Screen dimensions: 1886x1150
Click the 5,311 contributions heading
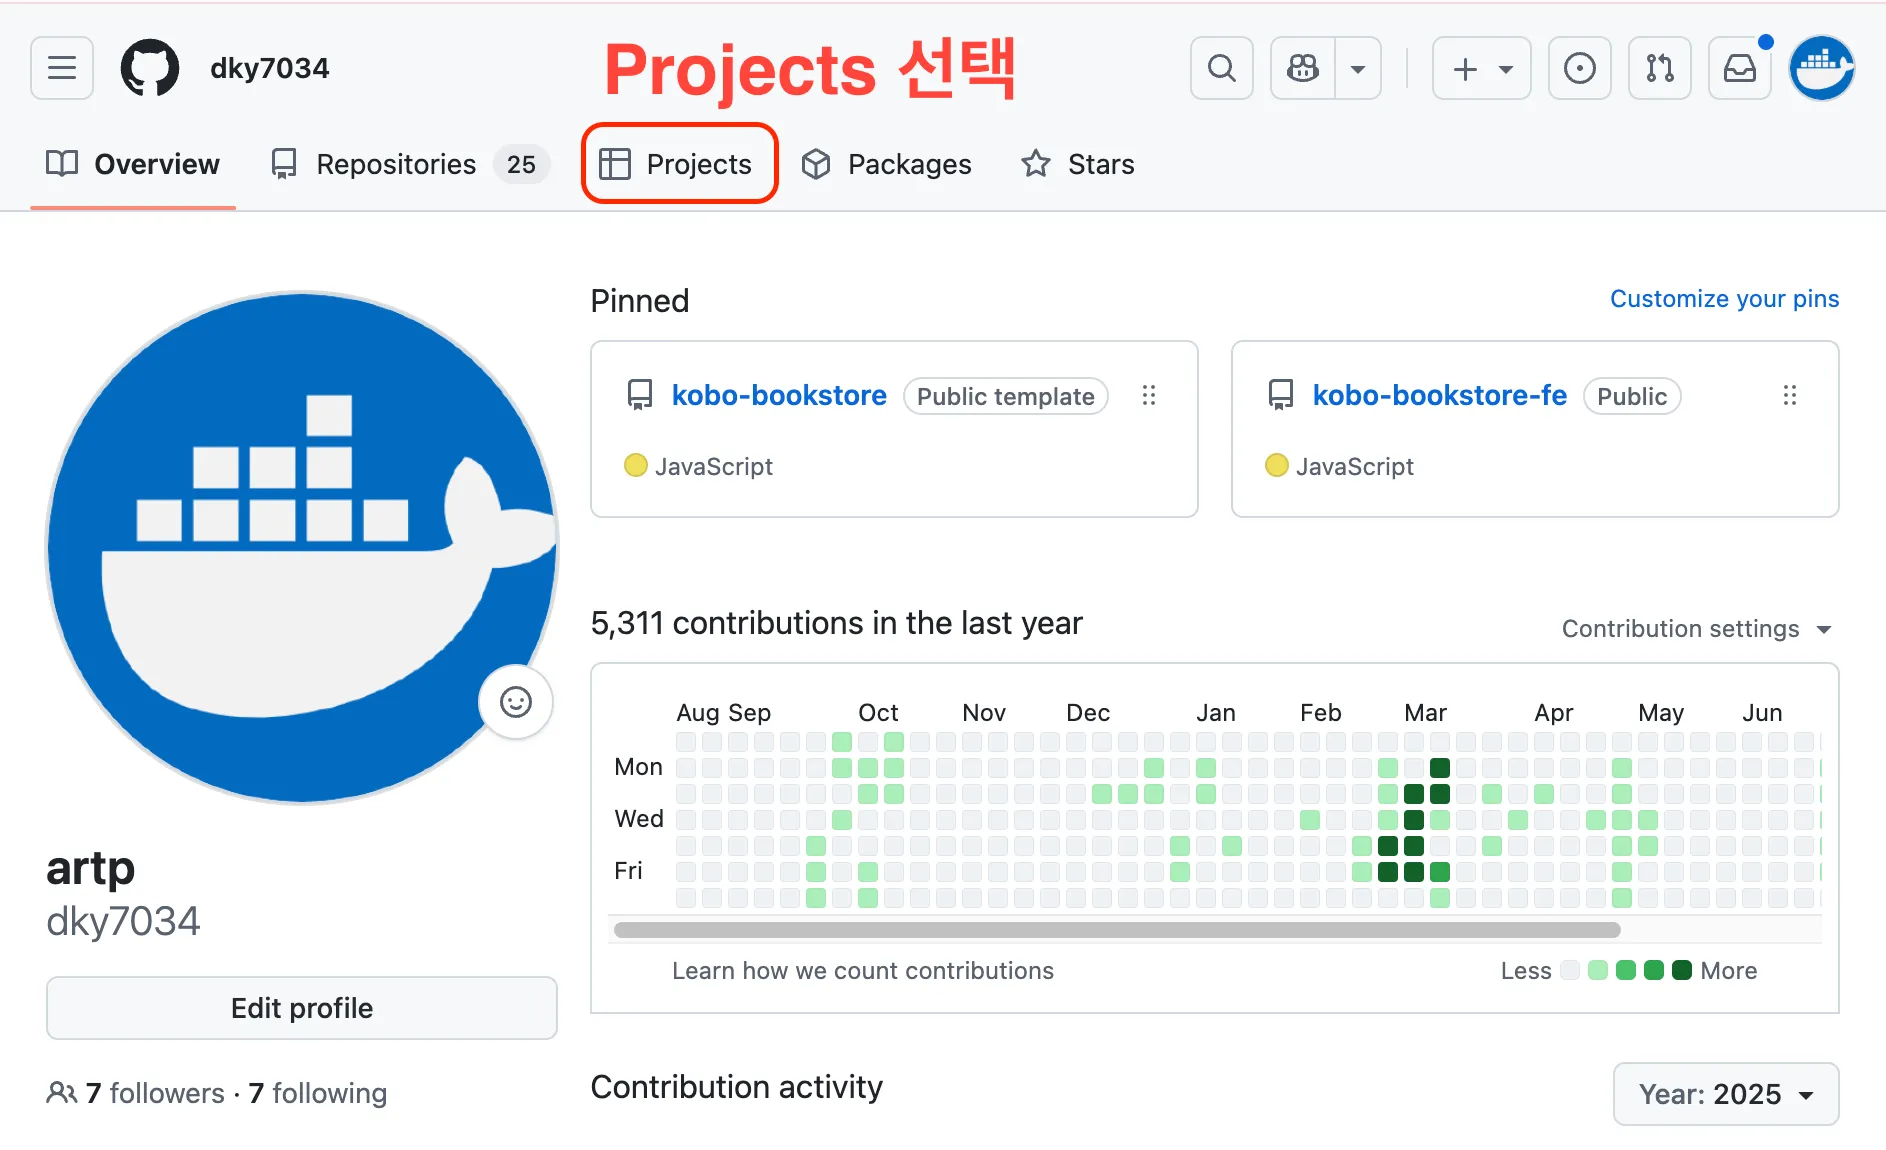tap(837, 623)
